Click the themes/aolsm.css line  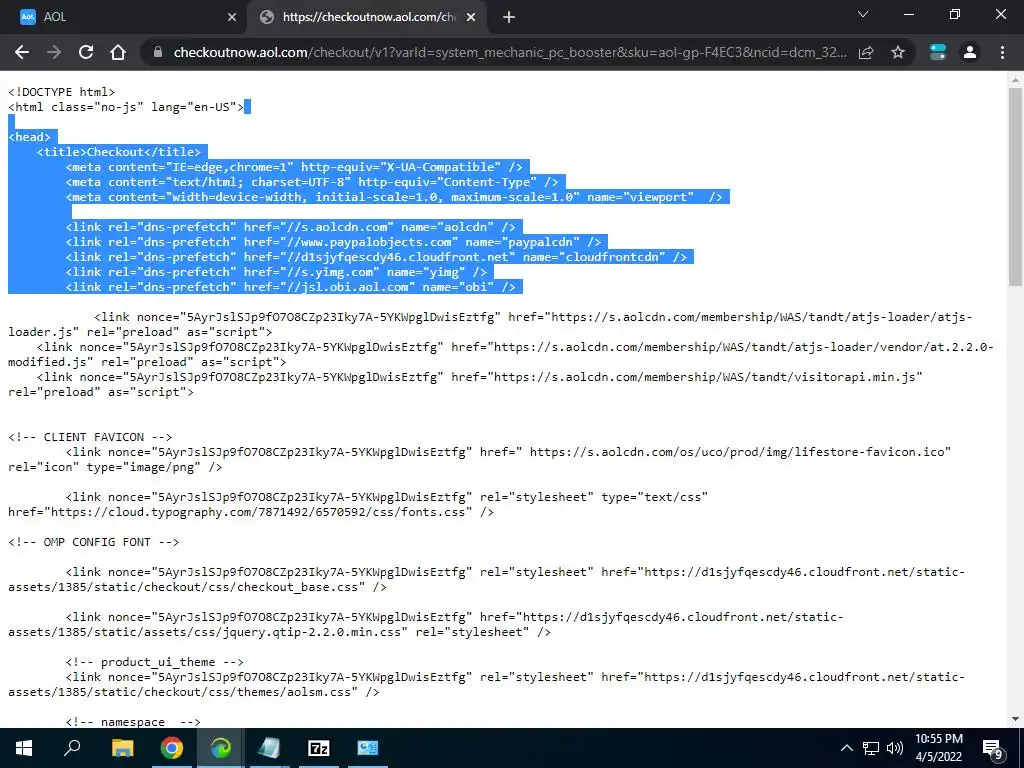[193, 693]
